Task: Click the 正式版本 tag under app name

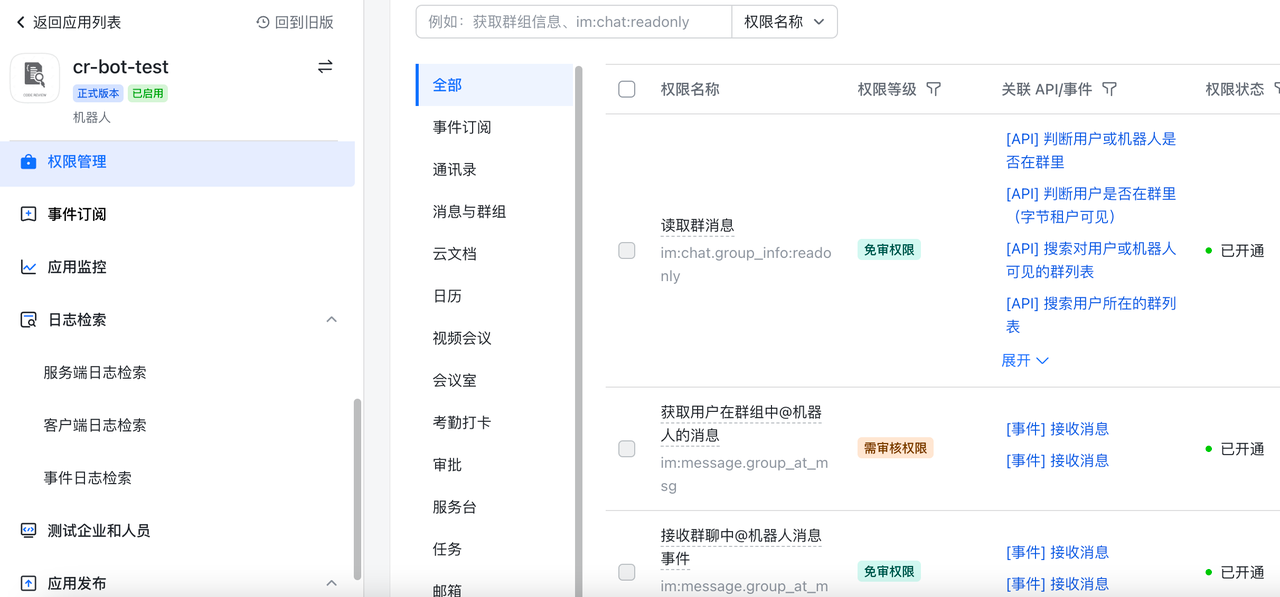Action: (98, 94)
